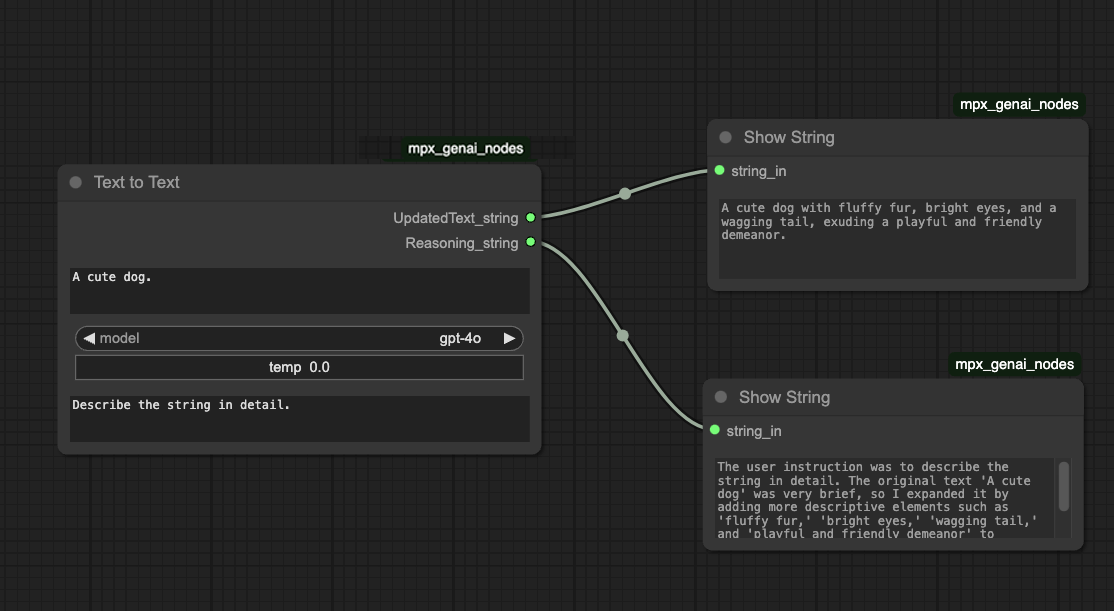Collapse the upper Show String node using its dot

(x=725, y=138)
